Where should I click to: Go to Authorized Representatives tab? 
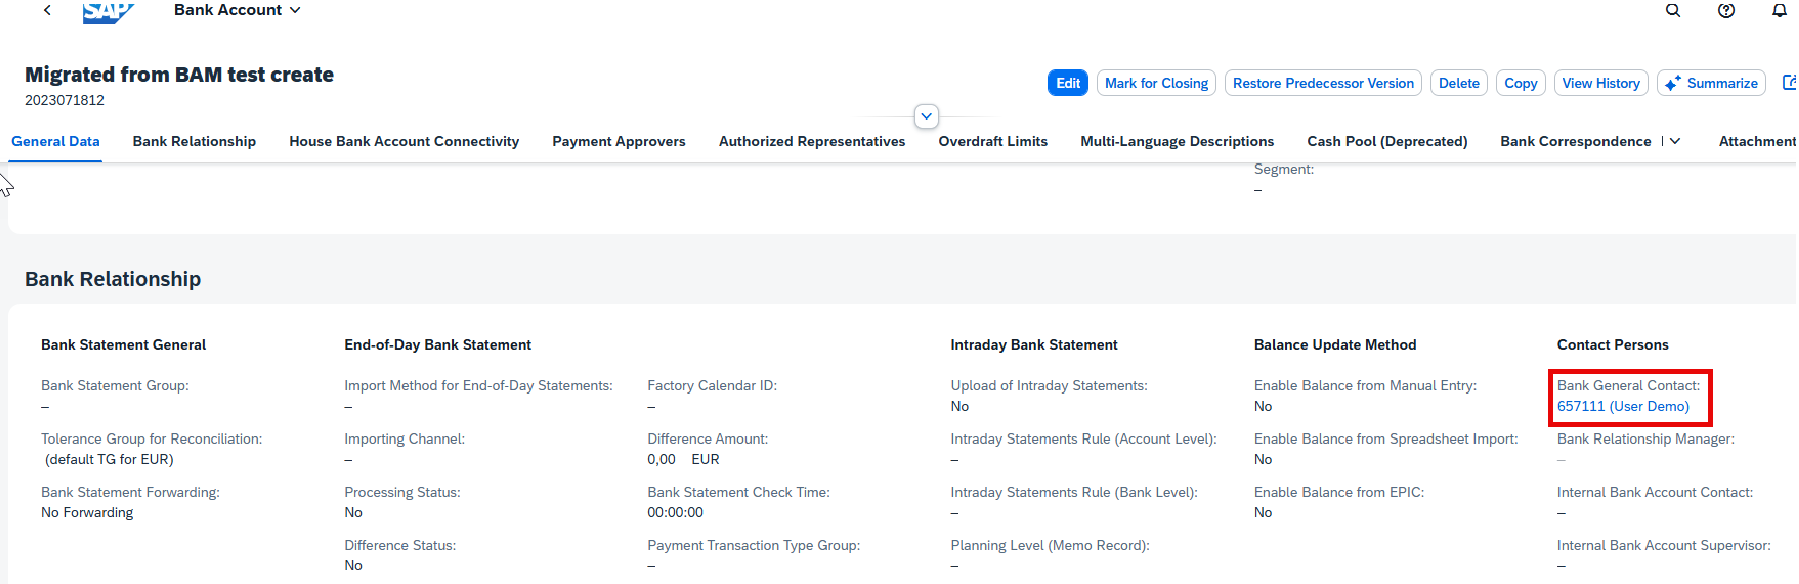coord(812,141)
